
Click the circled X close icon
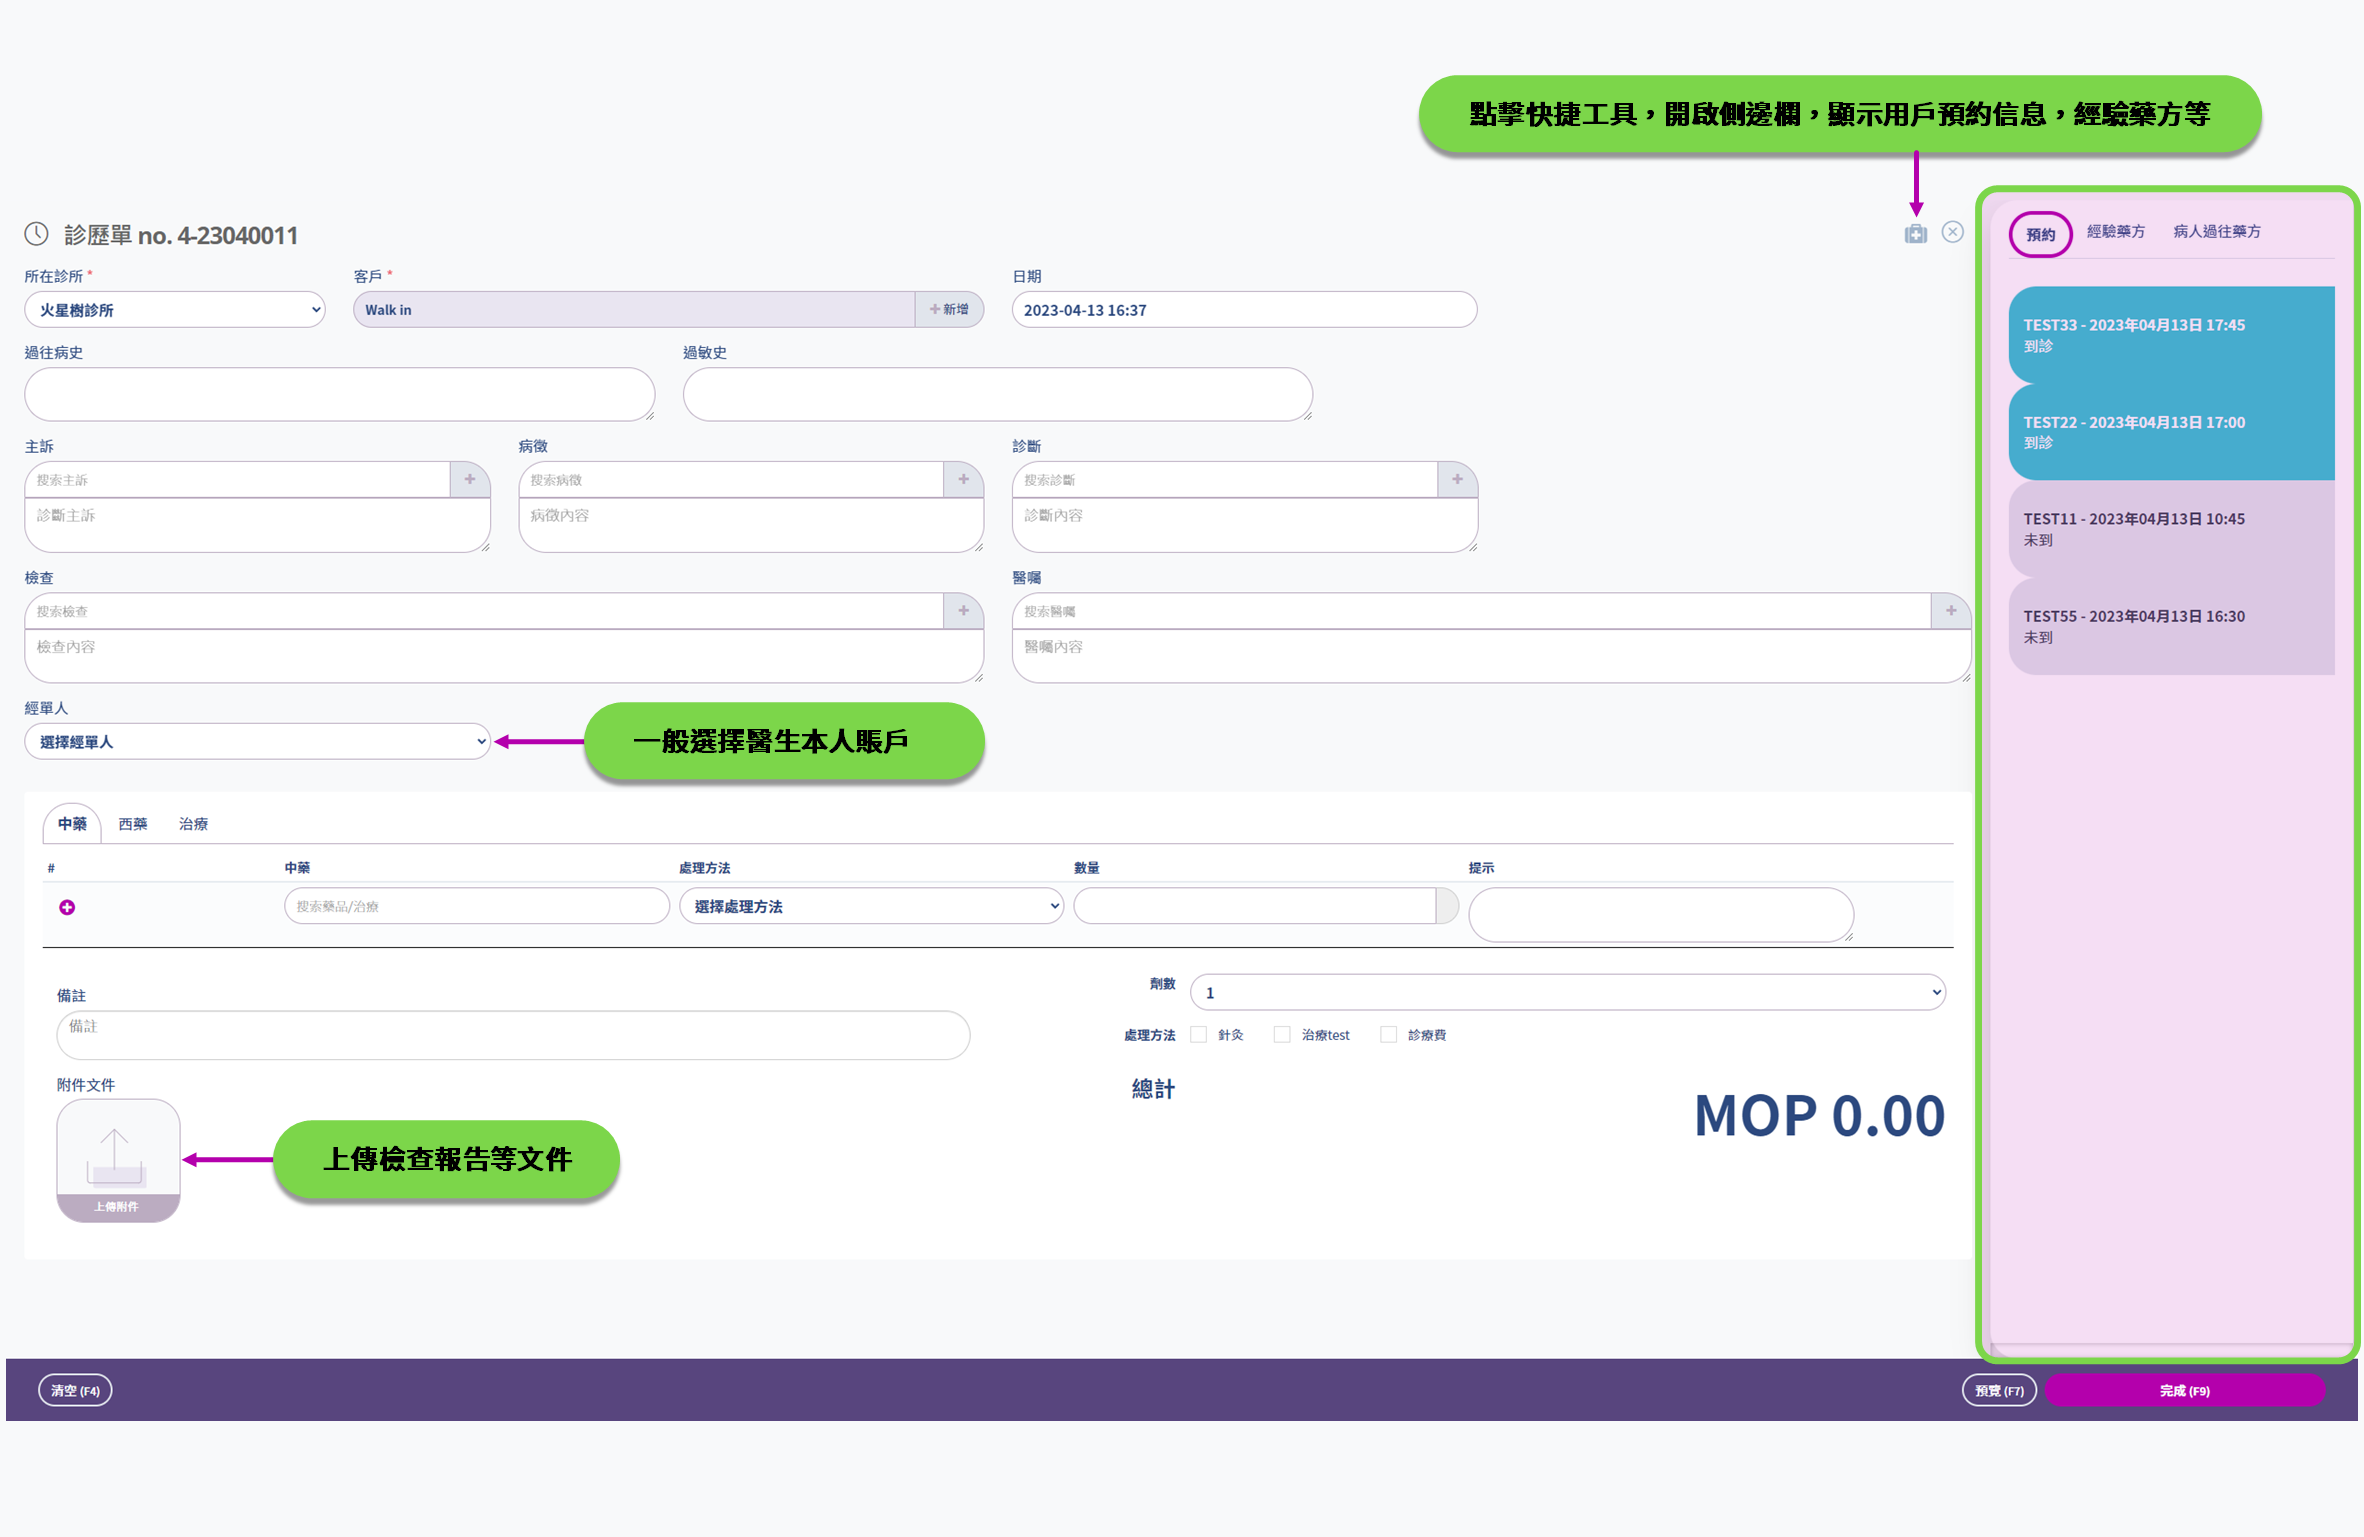coord(1952,232)
